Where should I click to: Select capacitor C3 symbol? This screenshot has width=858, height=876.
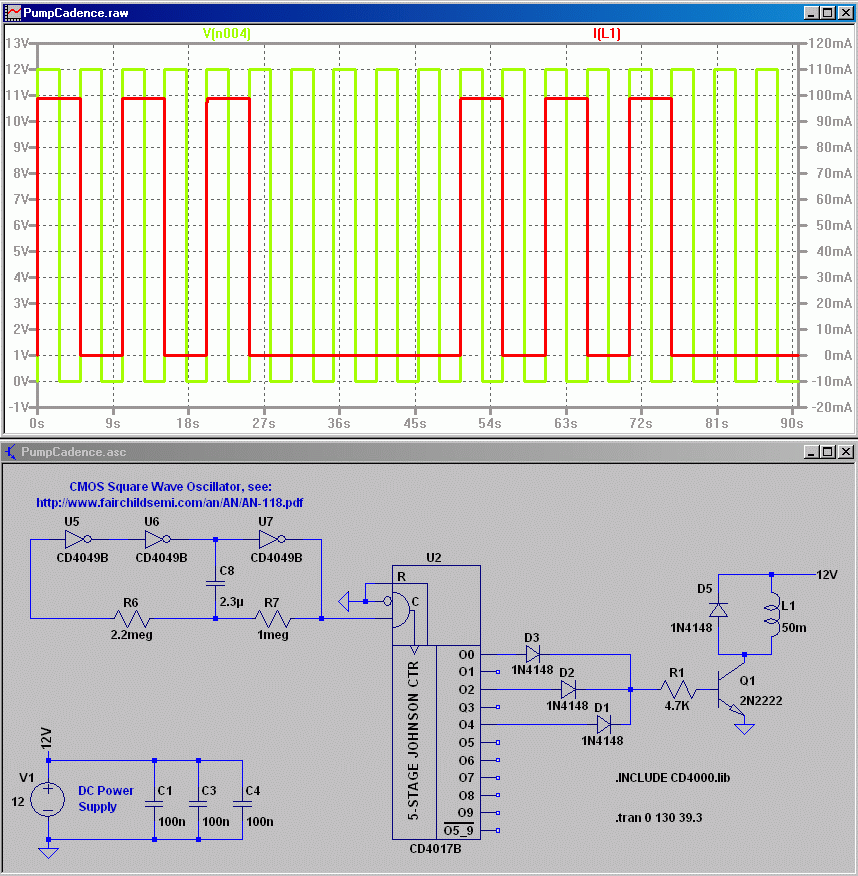tap(198, 804)
